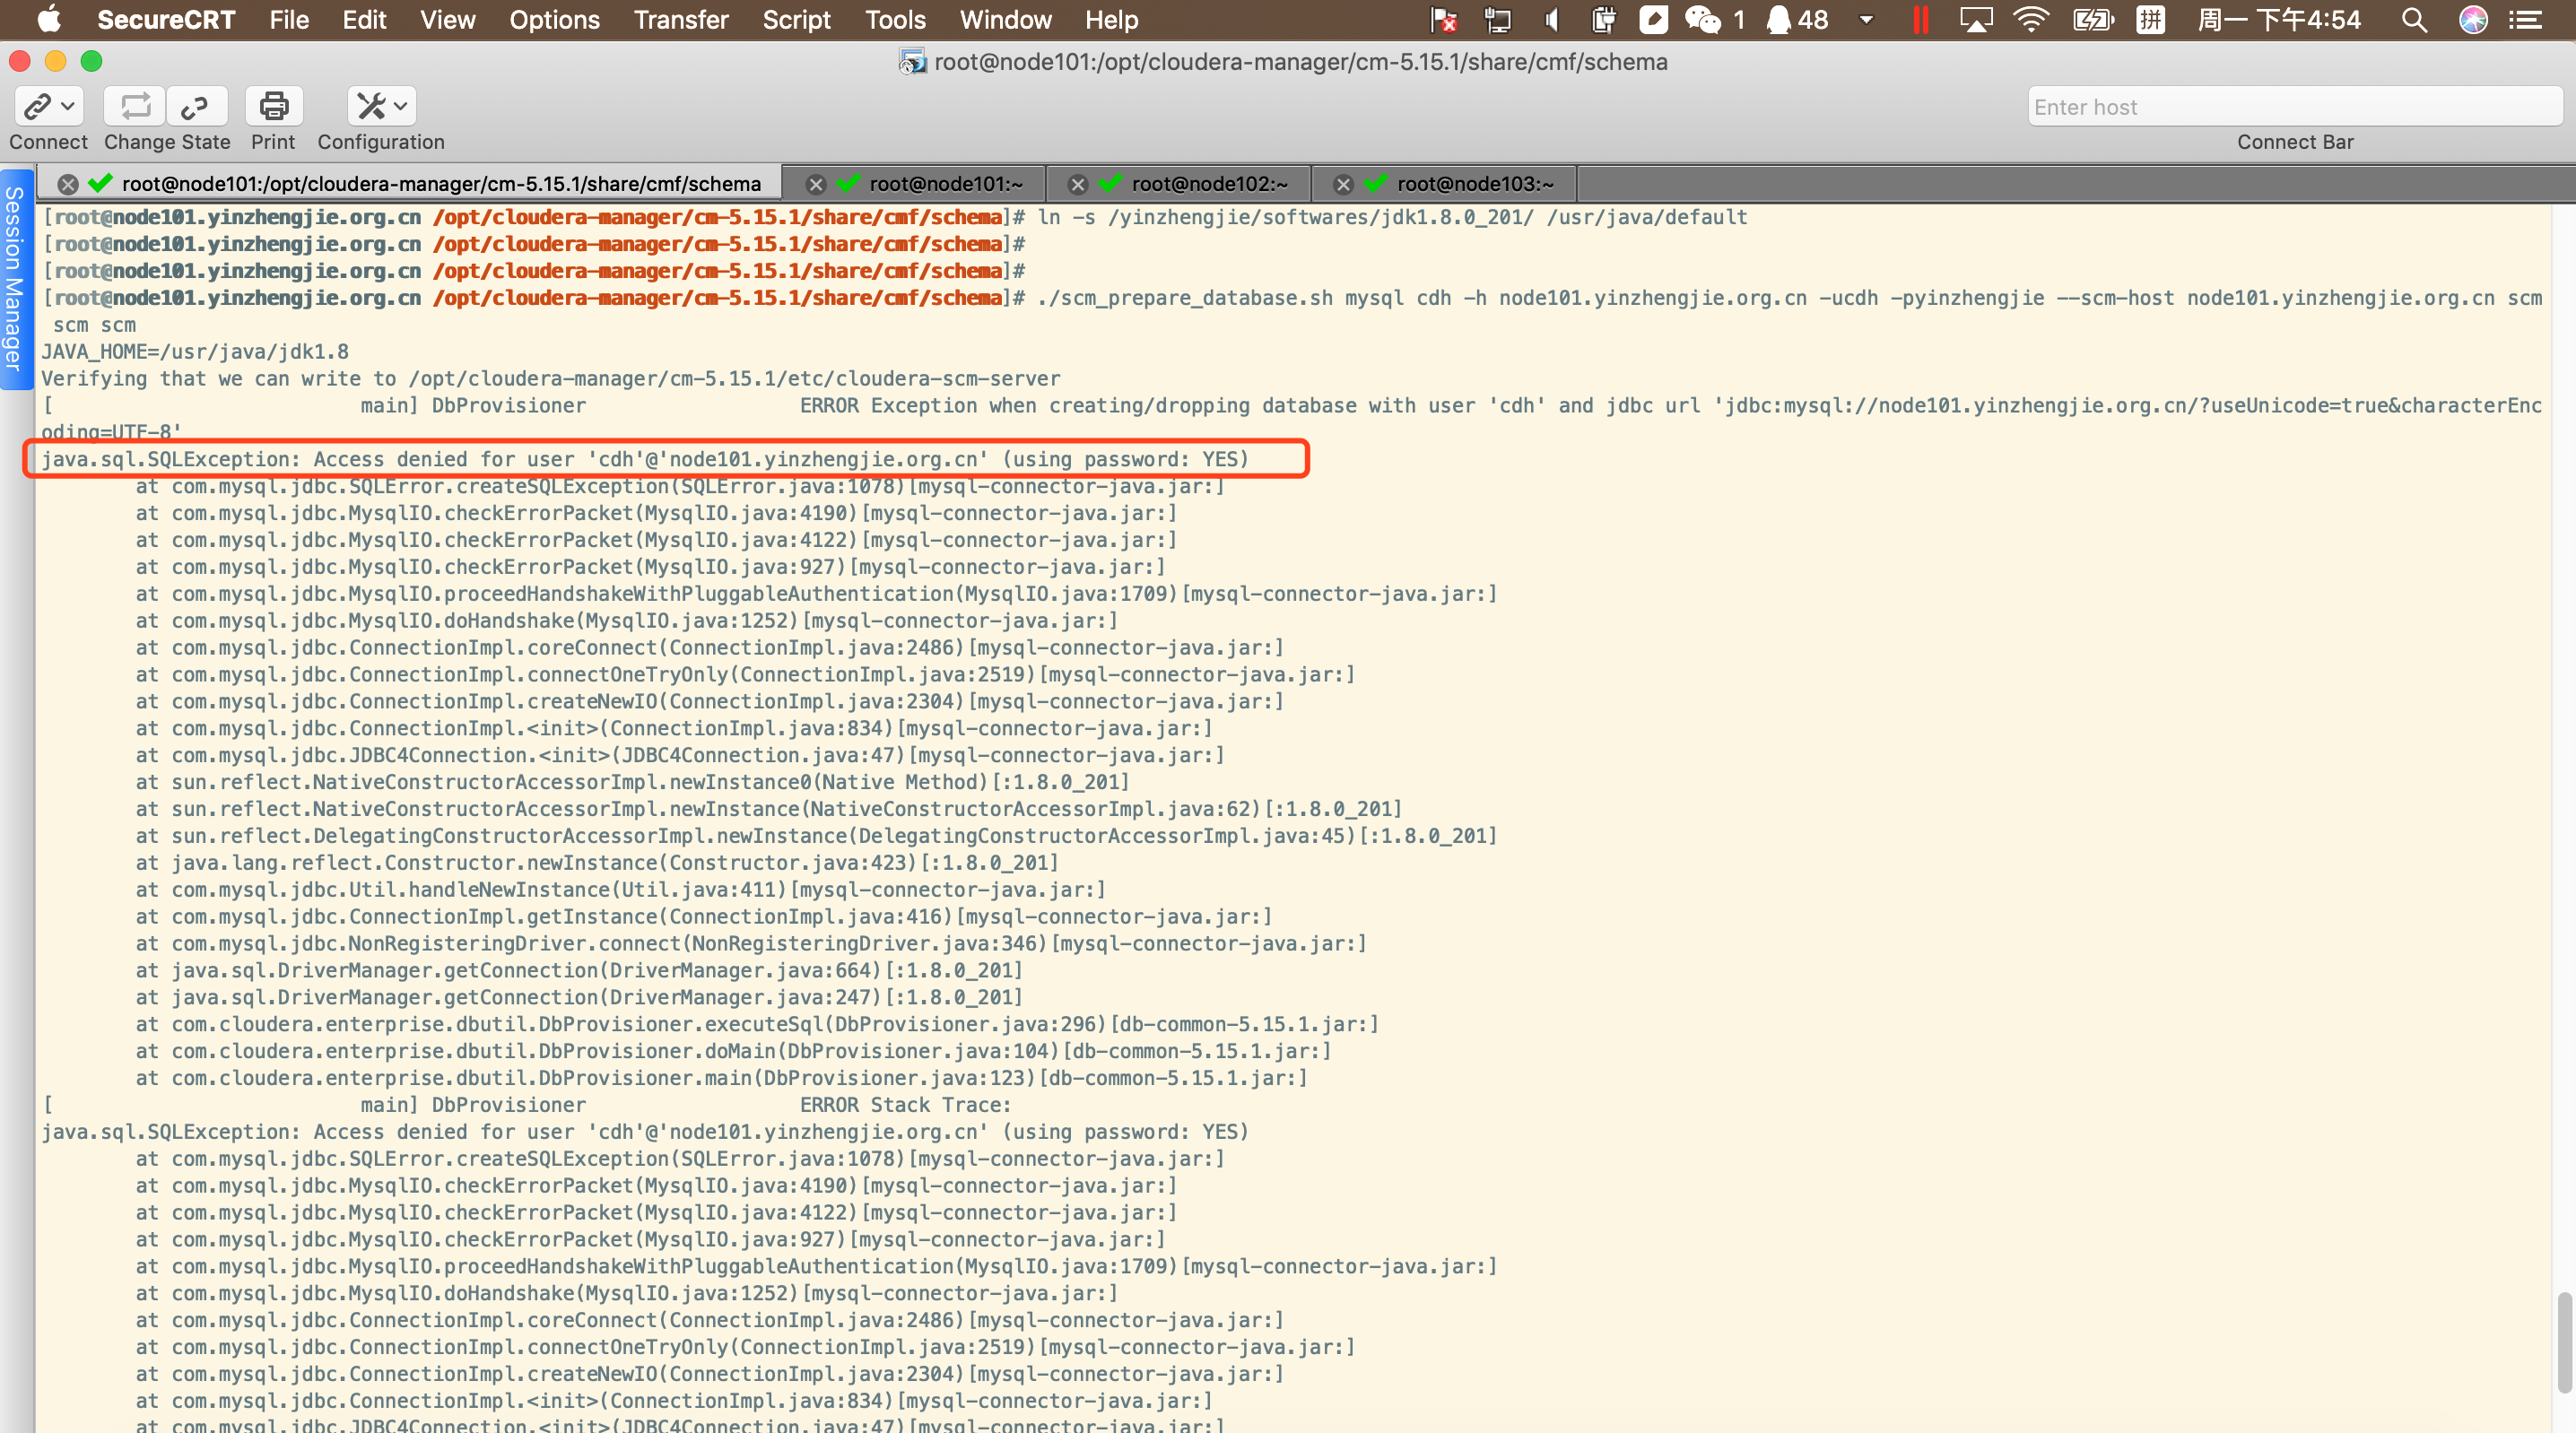Click the disconnect link Change State icon

coord(196,106)
